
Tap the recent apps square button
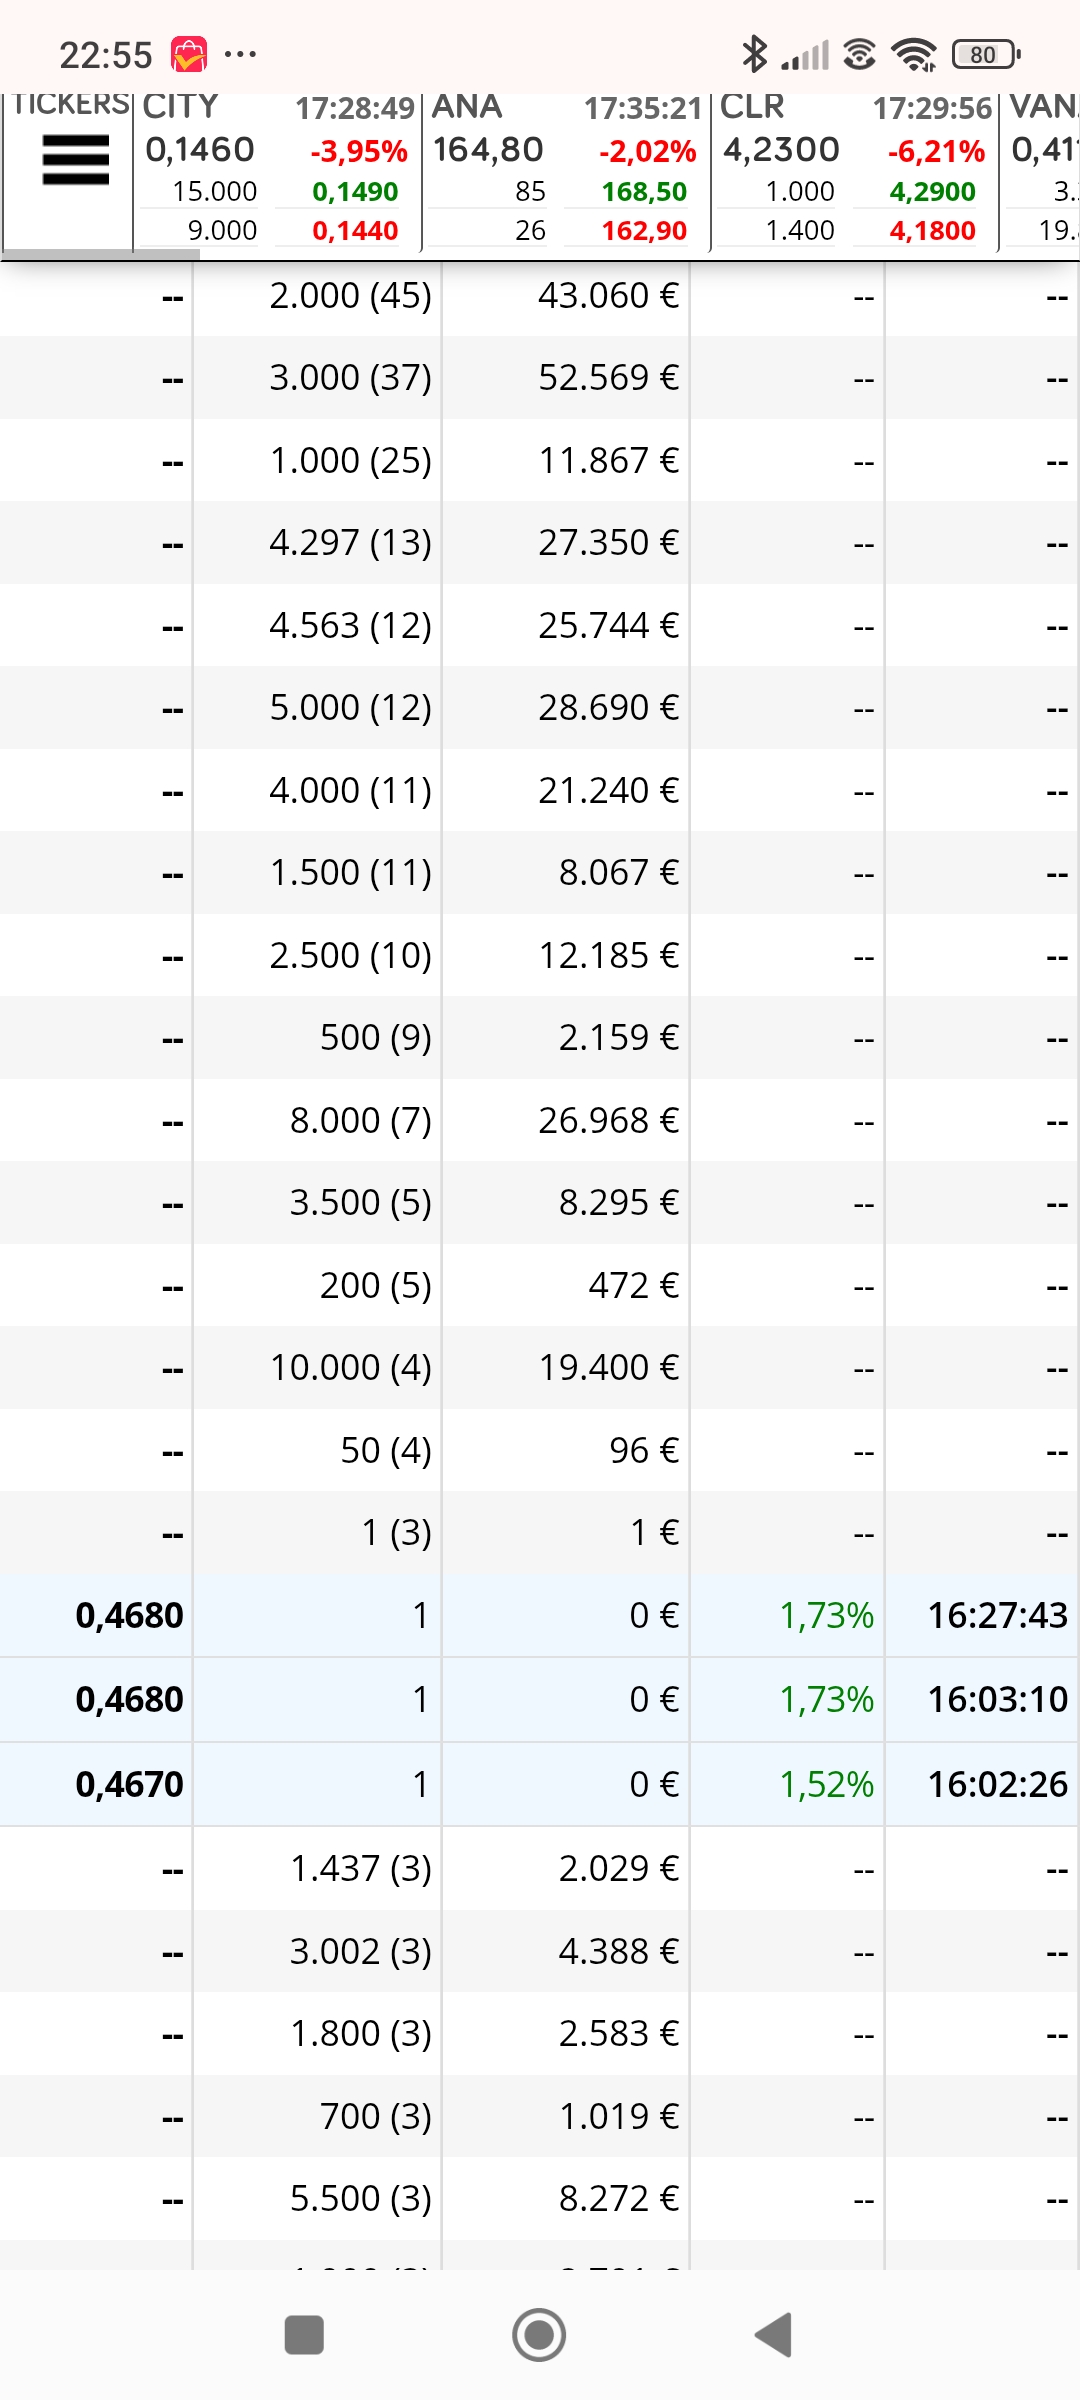pos(304,2335)
